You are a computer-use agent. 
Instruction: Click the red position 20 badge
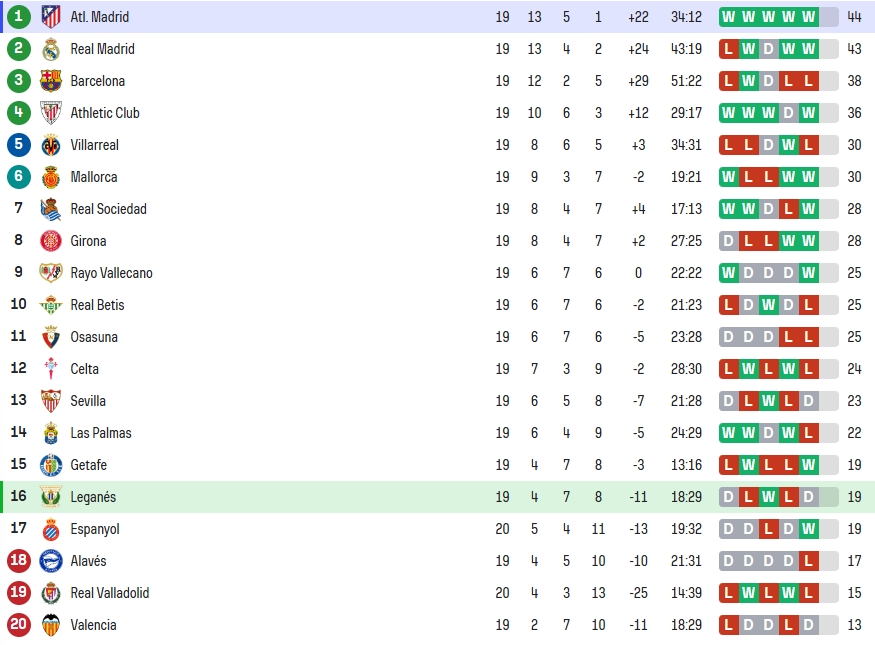[18, 625]
